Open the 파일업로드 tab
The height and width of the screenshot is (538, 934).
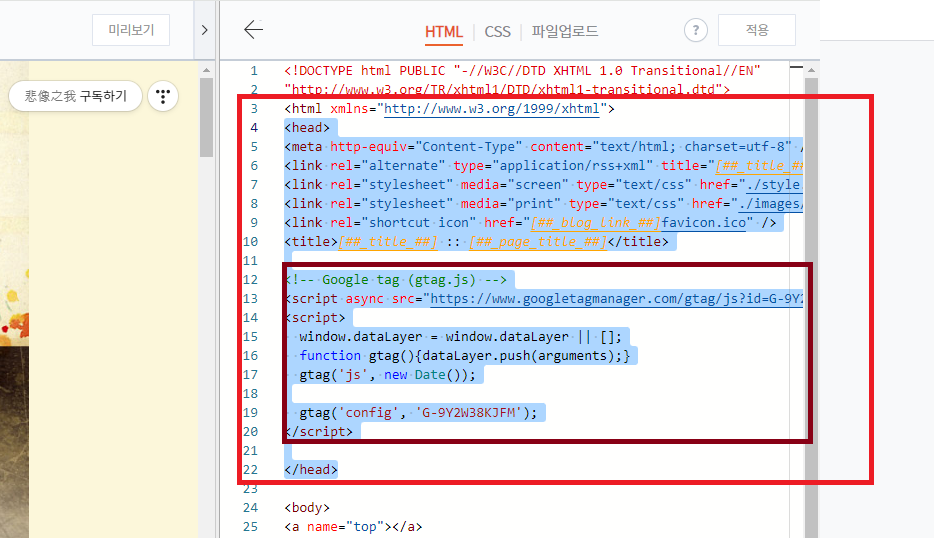click(565, 31)
